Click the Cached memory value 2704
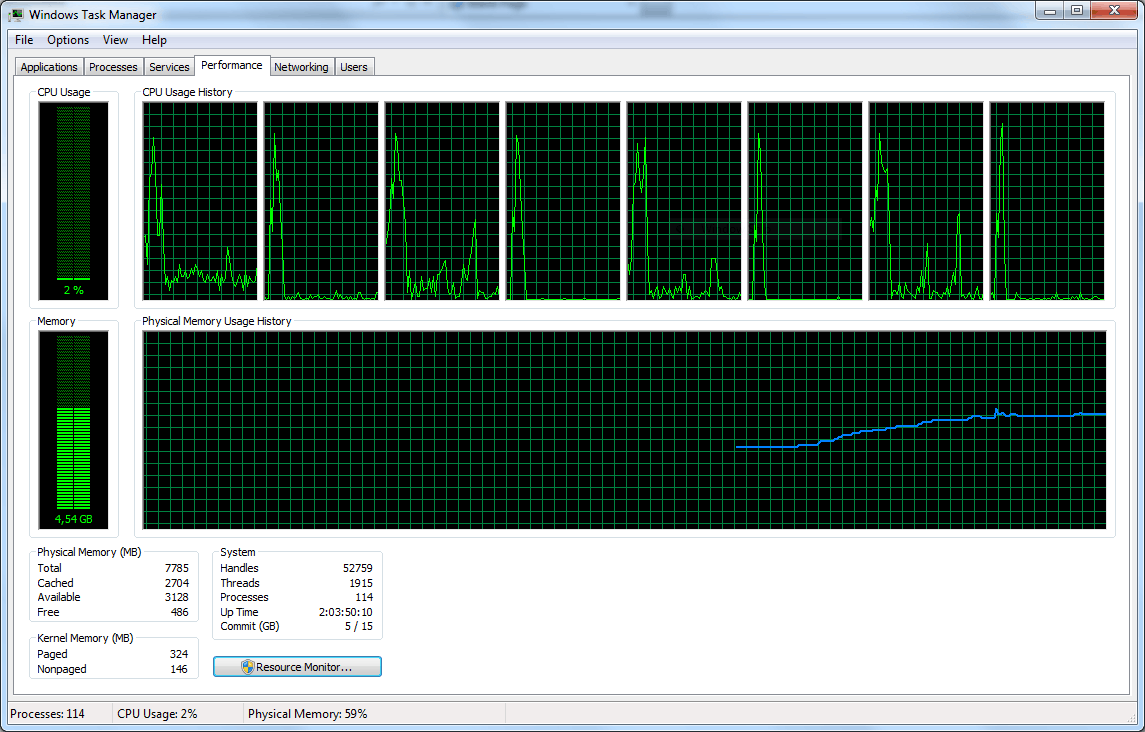Screen dimensions: 1145x732 coord(177,583)
